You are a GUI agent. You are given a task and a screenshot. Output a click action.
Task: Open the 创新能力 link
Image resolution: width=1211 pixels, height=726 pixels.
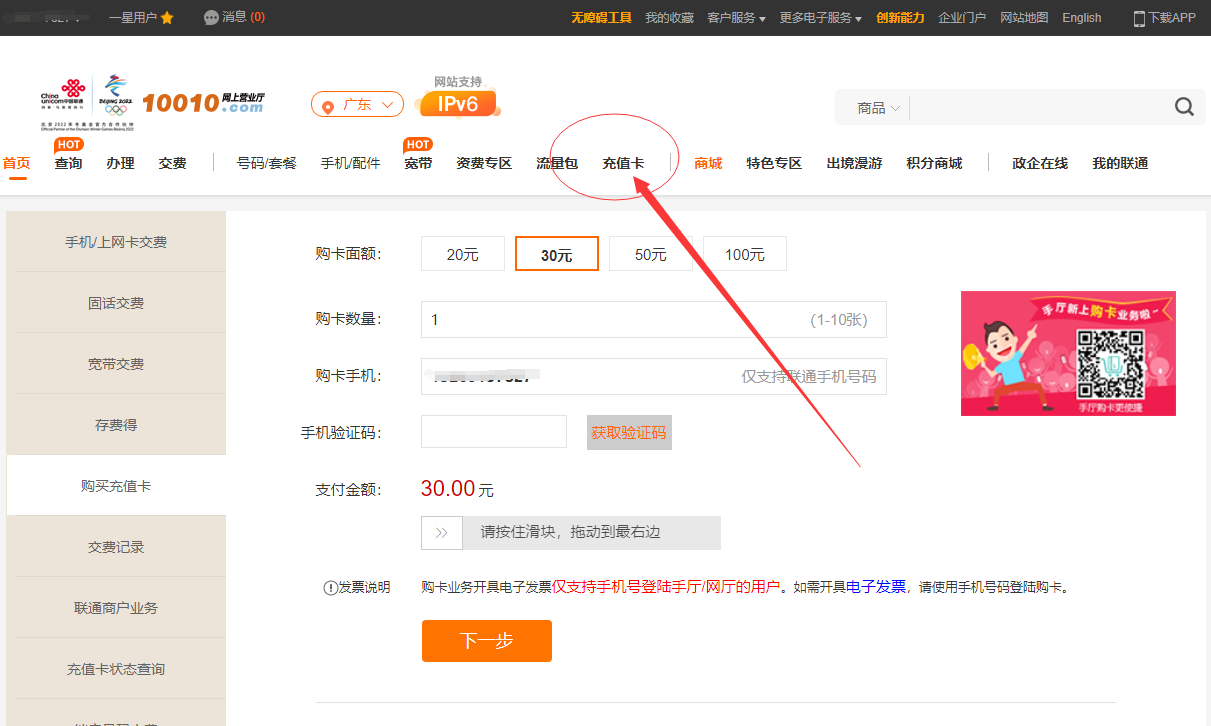pyautogui.click(x=900, y=18)
